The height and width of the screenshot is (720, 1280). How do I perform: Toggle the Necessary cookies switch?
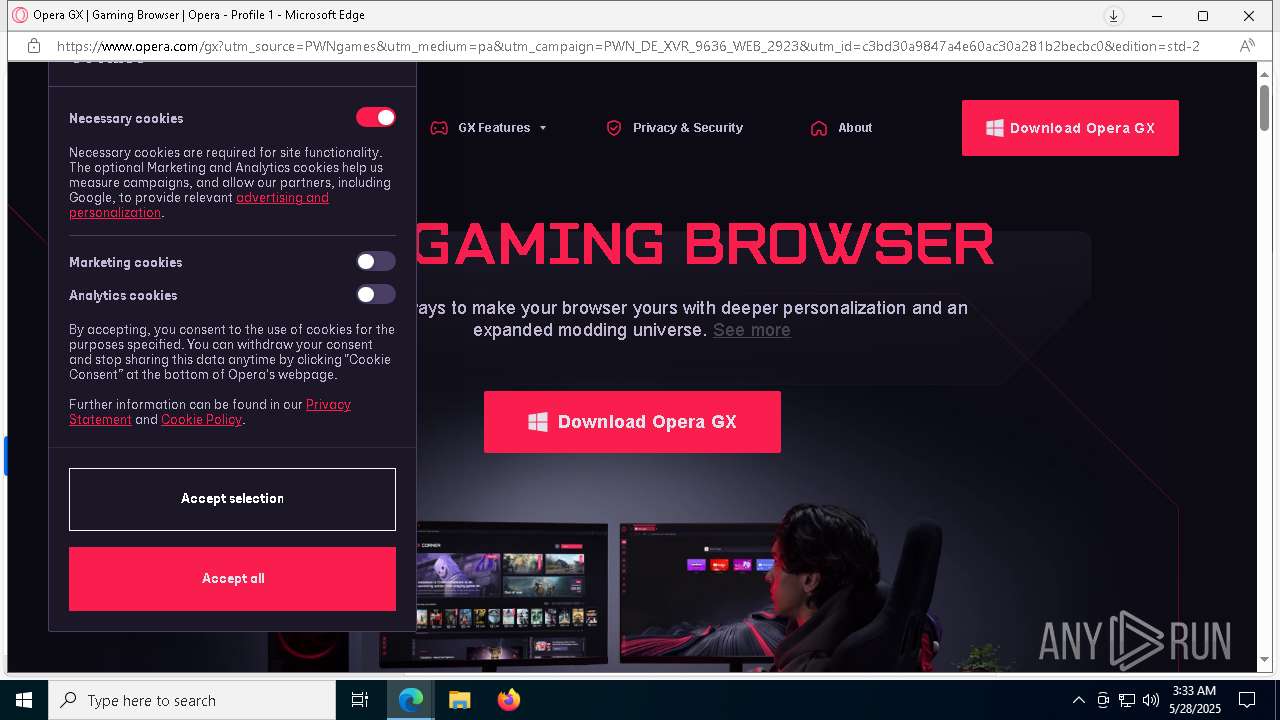tap(376, 118)
